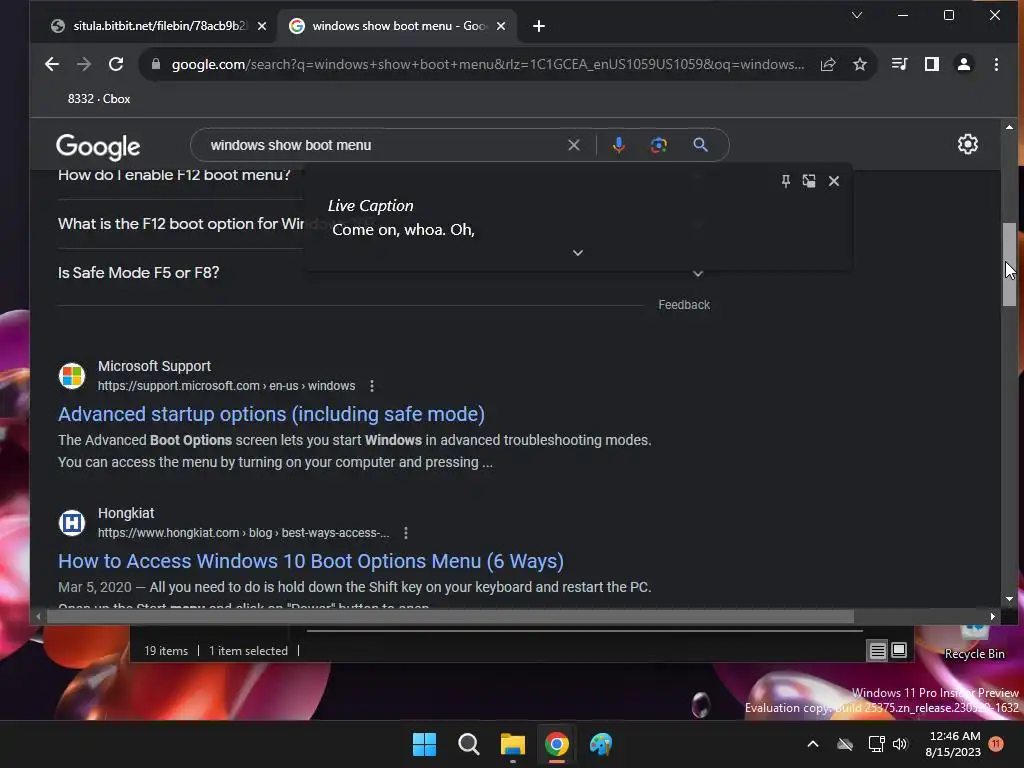Switch File Explorer to details view
This screenshot has height=768, width=1024.
pyautogui.click(x=878, y=650)
